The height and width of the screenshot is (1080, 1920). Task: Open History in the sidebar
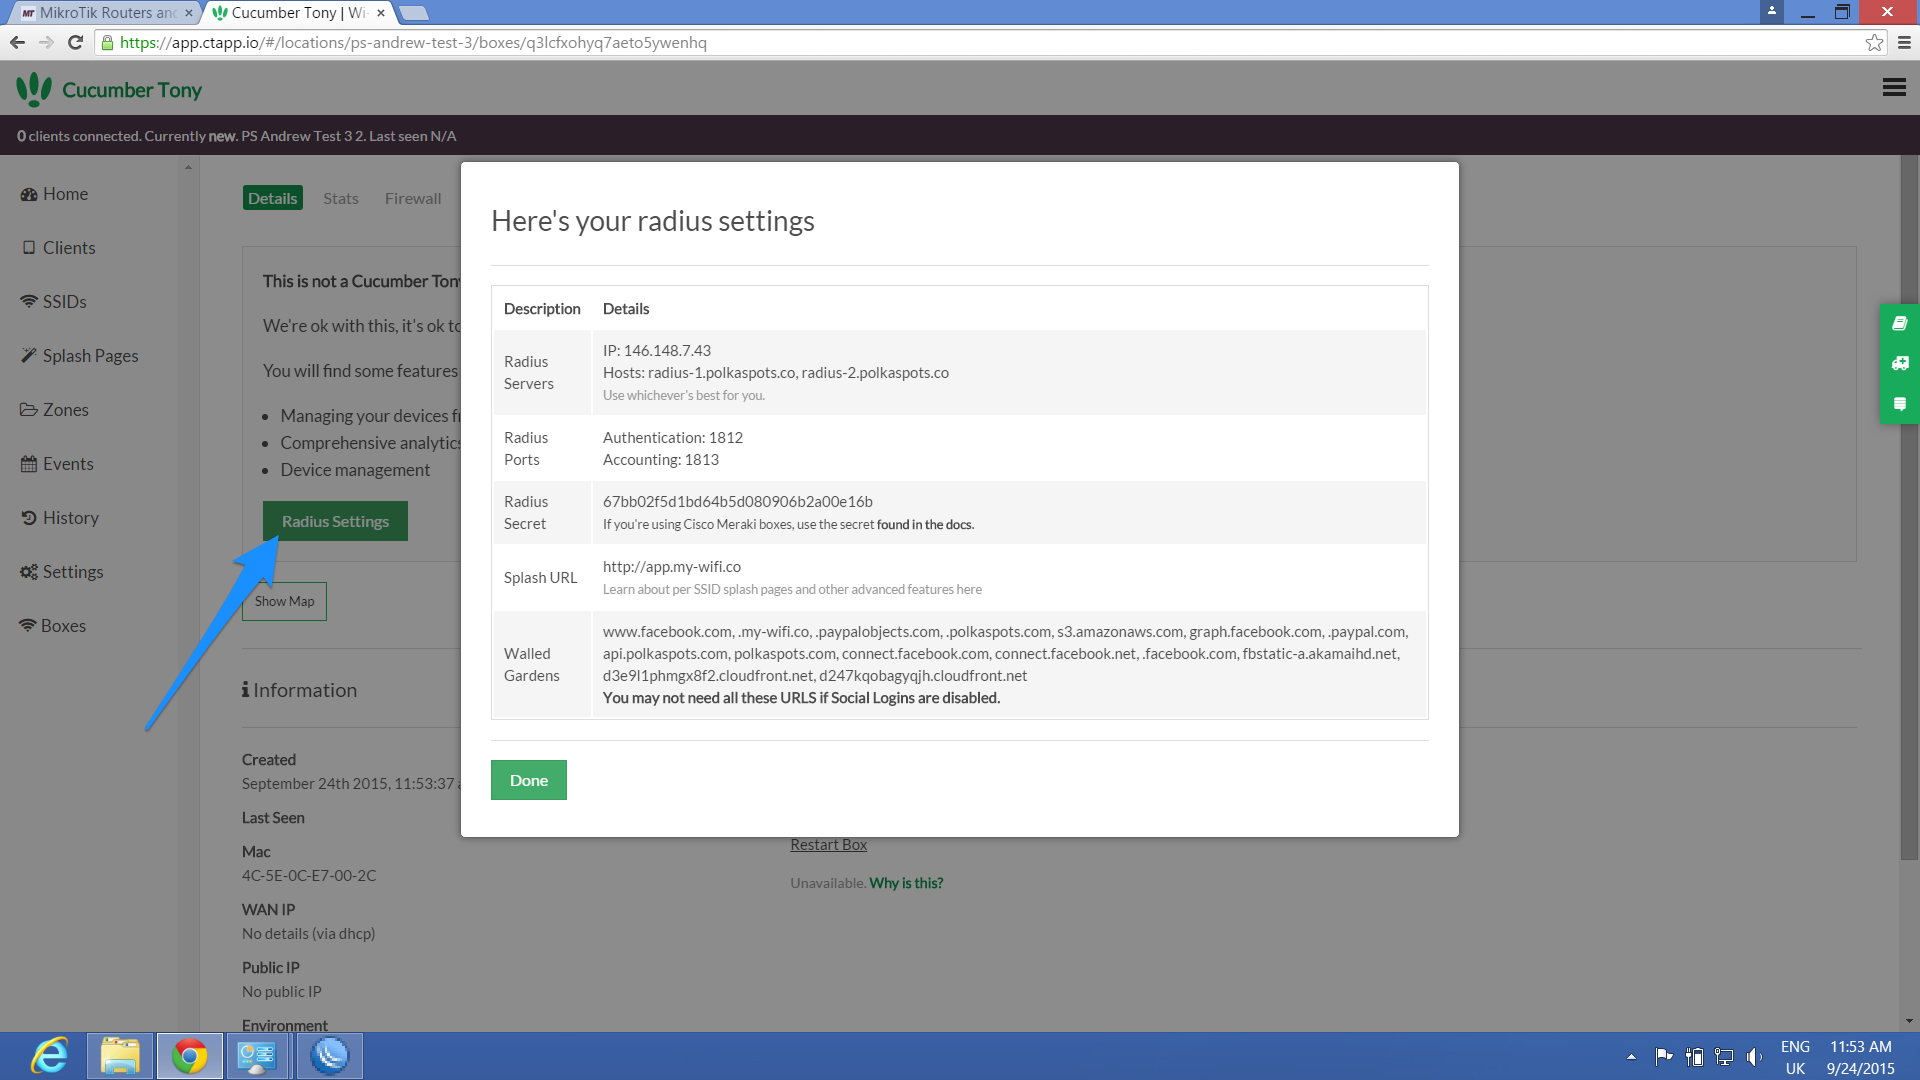[x=60, y=518]
